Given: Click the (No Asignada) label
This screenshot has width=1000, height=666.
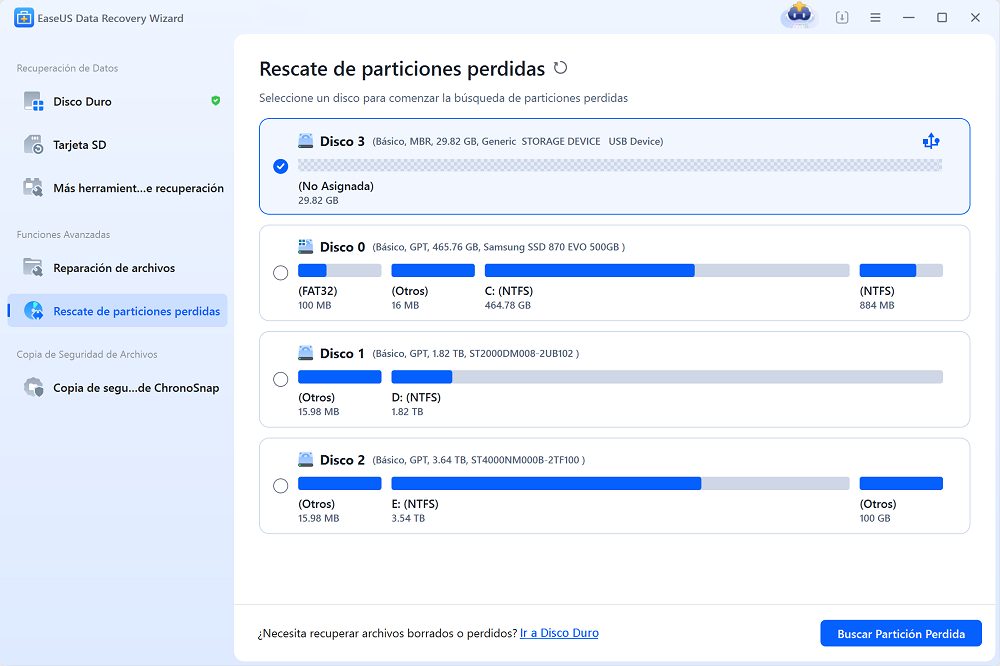Looking at the screenshot, I should point(336,186).
